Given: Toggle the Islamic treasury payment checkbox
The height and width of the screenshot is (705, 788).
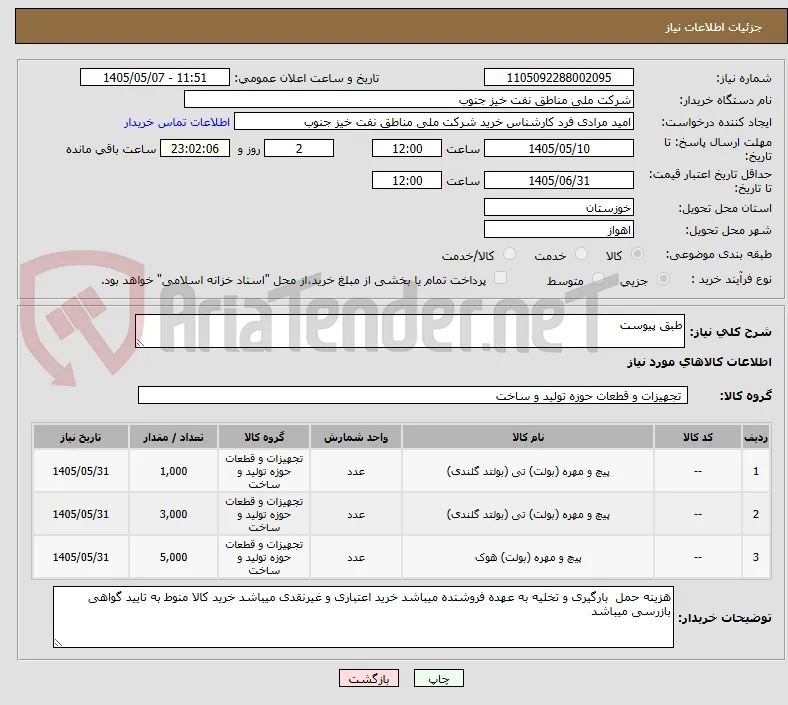Looking at the screenshot, I should coord(500,278).
